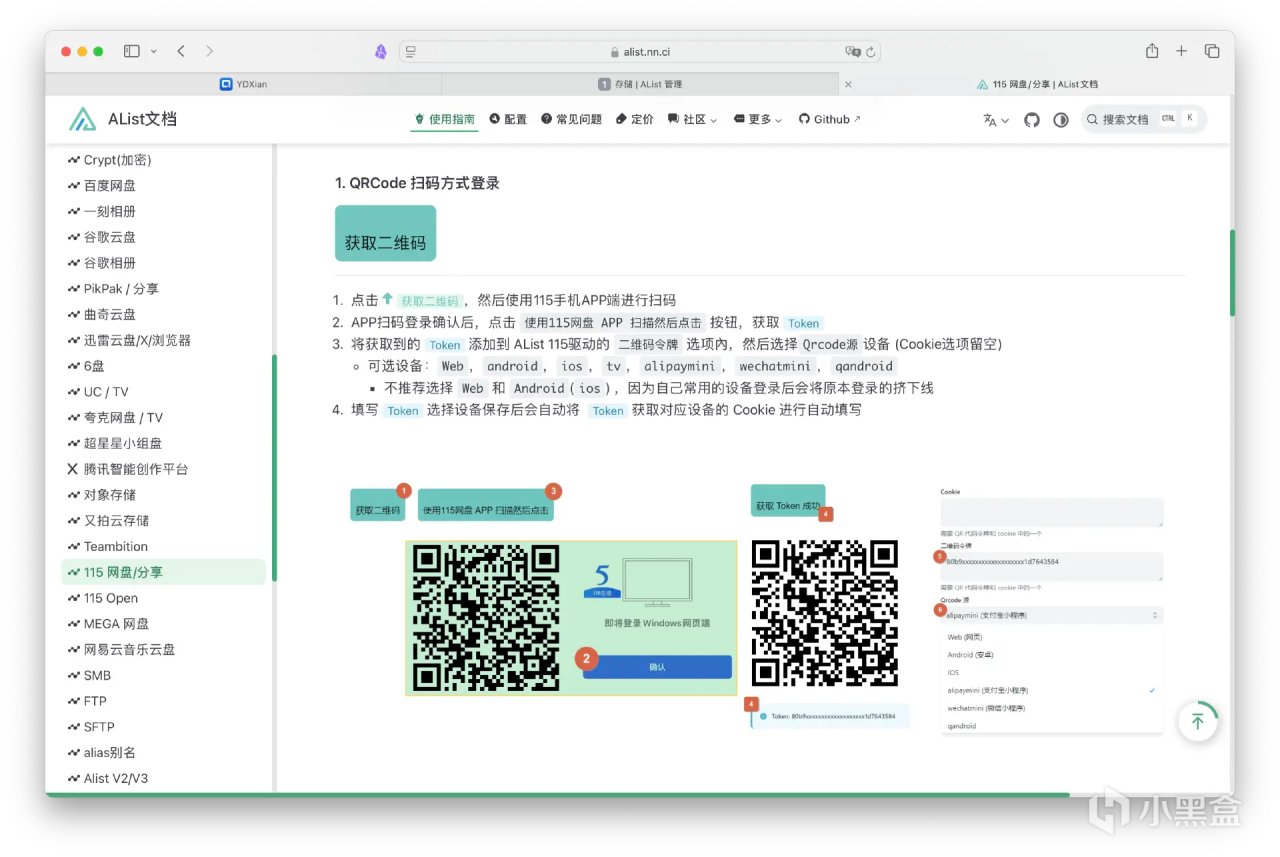Click the alist.nn.ci address bar
The height and width of the screenshot is (857, 1280).
click(640, 52)
